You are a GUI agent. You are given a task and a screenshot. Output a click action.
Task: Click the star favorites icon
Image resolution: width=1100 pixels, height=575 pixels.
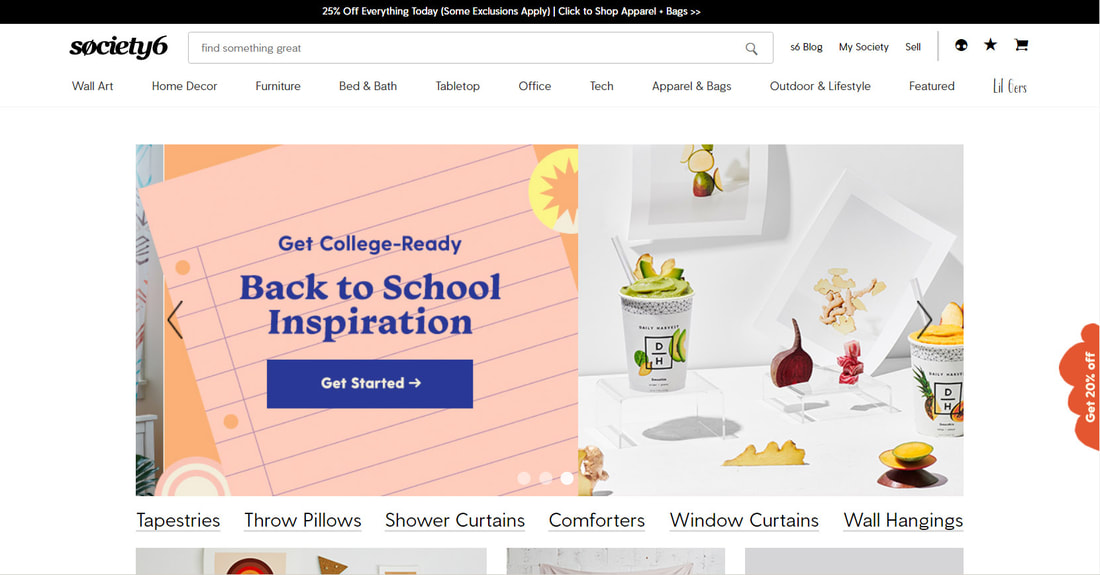pos(990,45)
